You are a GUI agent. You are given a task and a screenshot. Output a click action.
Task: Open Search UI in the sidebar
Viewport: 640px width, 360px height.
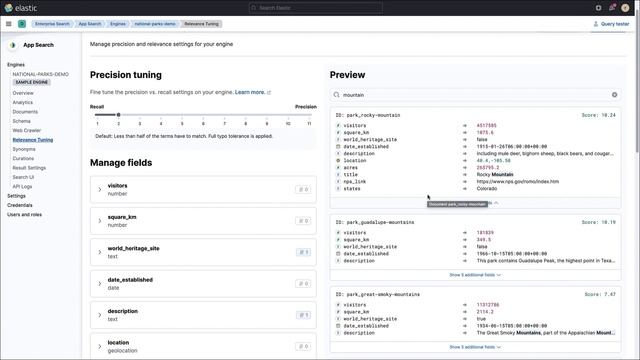coord(23,177)
